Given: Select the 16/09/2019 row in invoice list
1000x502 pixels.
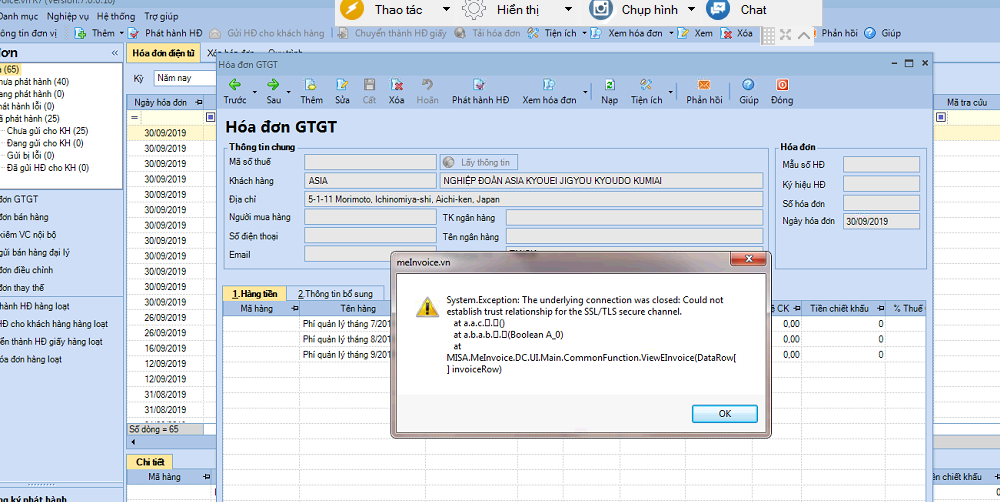Looking at the screenshot, I should click(x=165, y=348).
